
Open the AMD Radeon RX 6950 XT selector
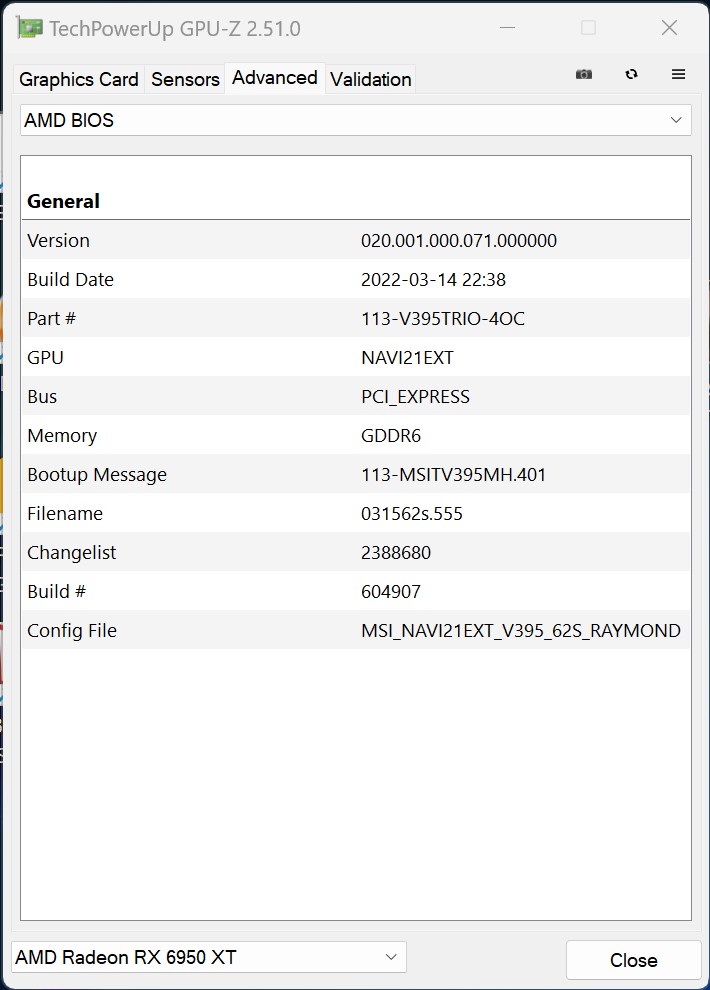[208, 957]
